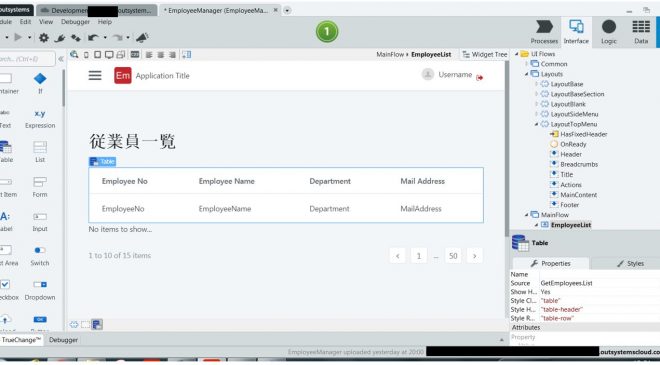Image resolution: width=660 pixels, height=365 pixels.
Task: Pick the Checkbox widget from toolbox
Action: click(x=5, y=290)
